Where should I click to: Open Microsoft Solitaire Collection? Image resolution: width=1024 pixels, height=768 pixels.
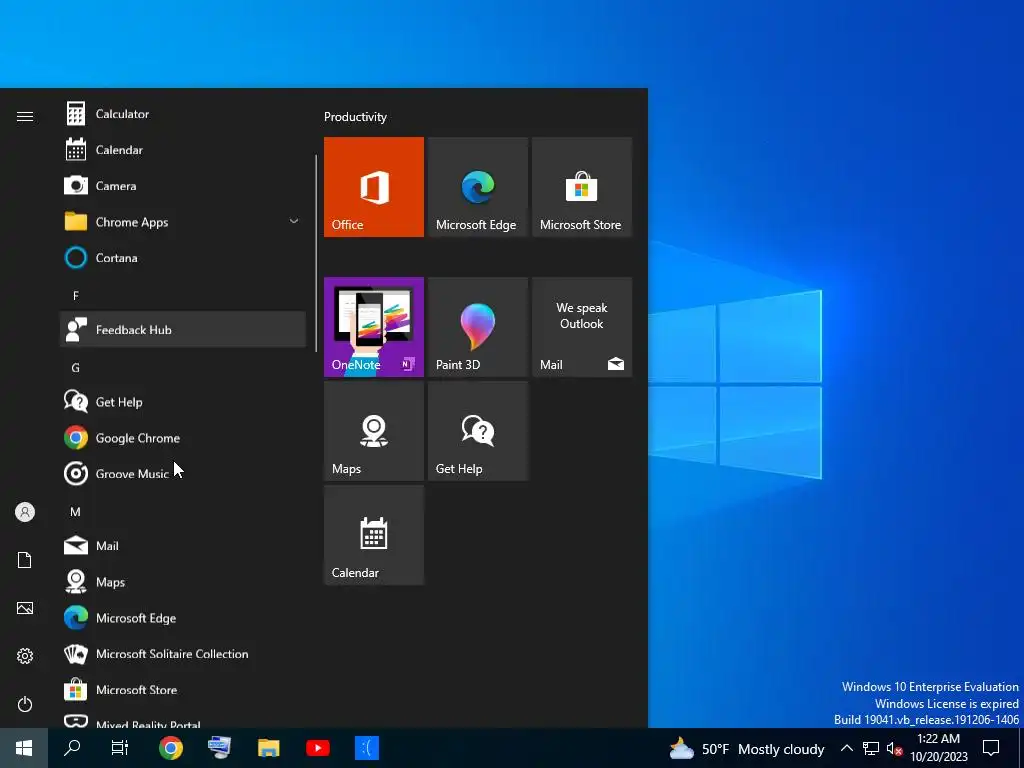[x=182, y=653]
